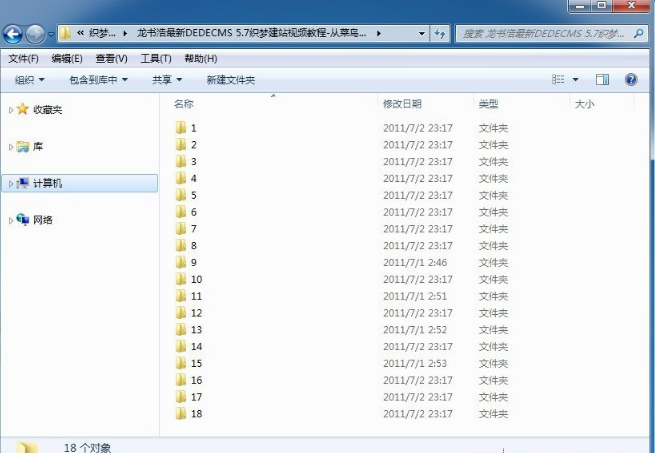Viewport: 655px width, 453px height.
Task: Open the 编辑(E) menu
Action: [67, 59]
